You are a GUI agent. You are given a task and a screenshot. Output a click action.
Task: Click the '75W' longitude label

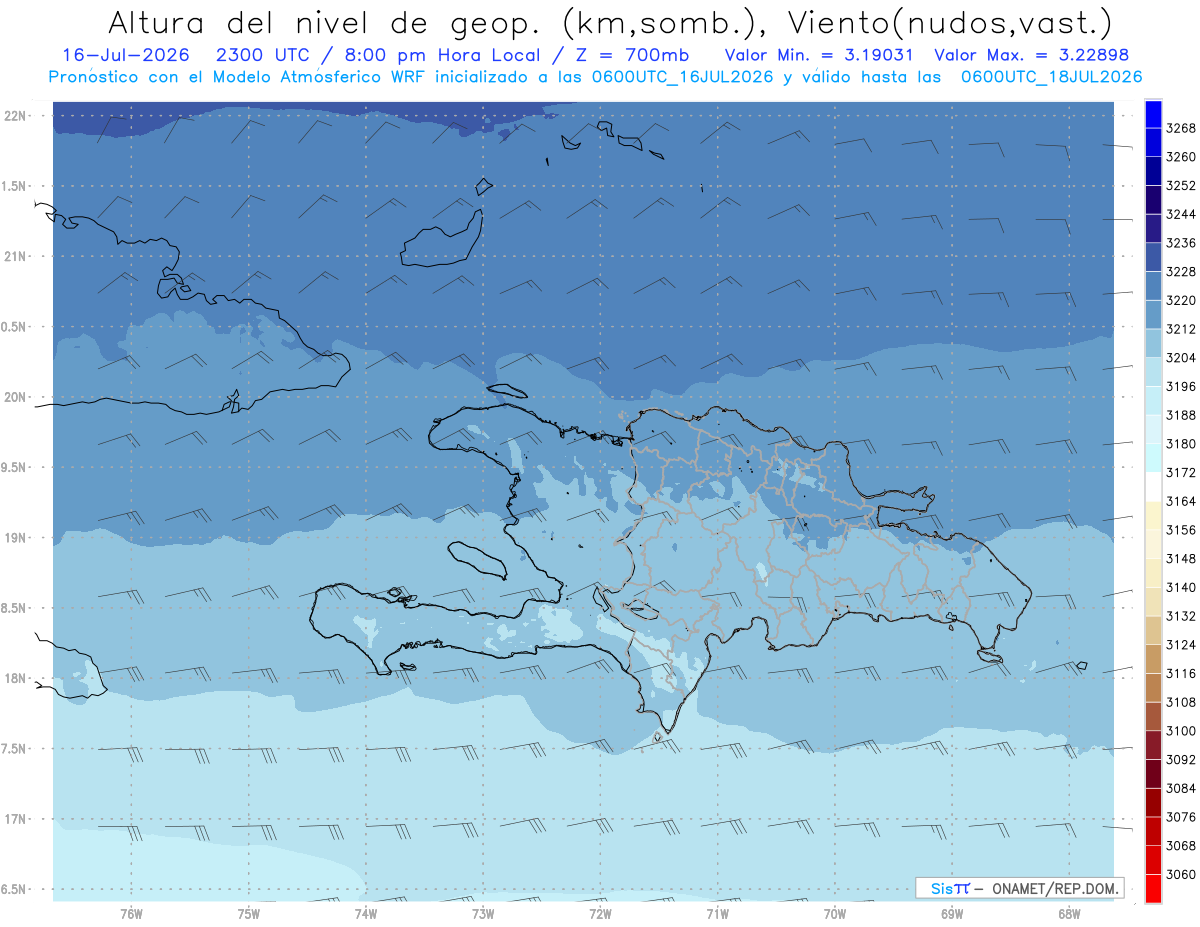[249, 914]
